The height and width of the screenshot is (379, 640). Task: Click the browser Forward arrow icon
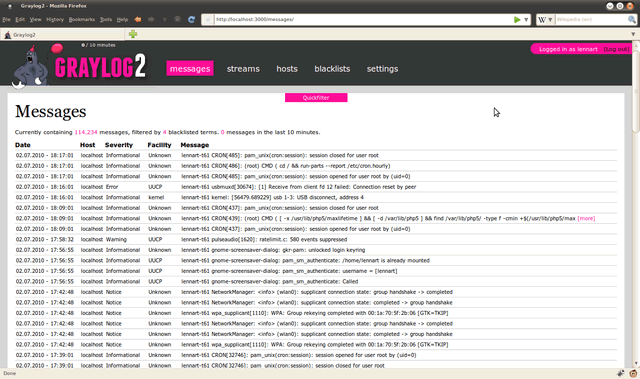[151, 19]
